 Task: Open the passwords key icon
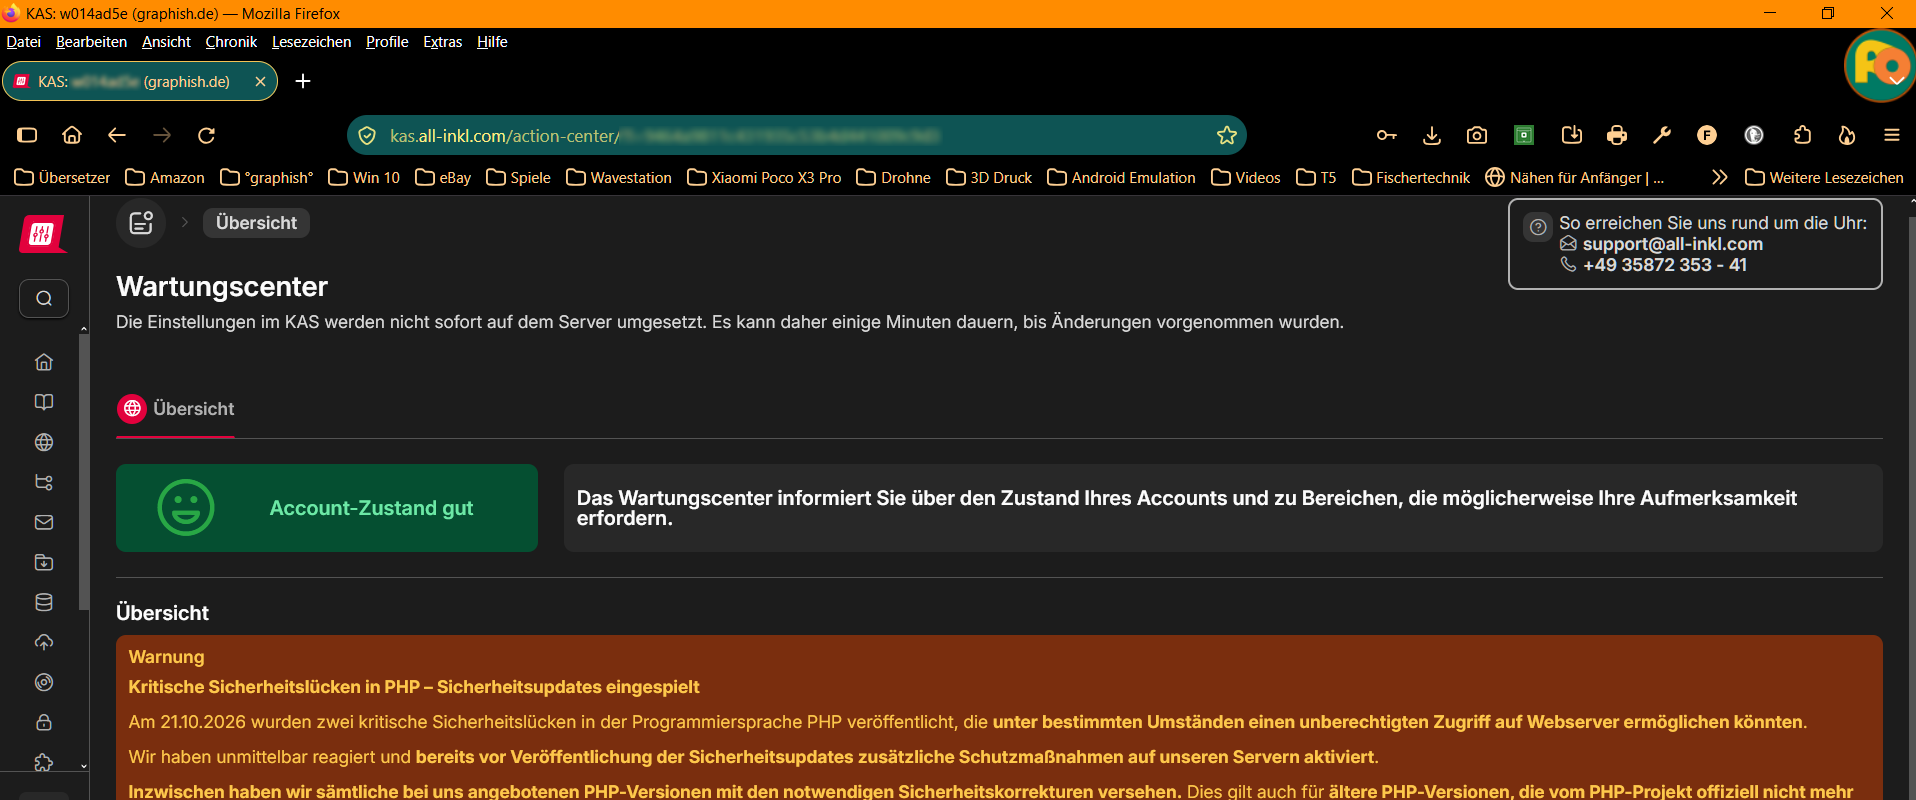(x=1386, y=135)
